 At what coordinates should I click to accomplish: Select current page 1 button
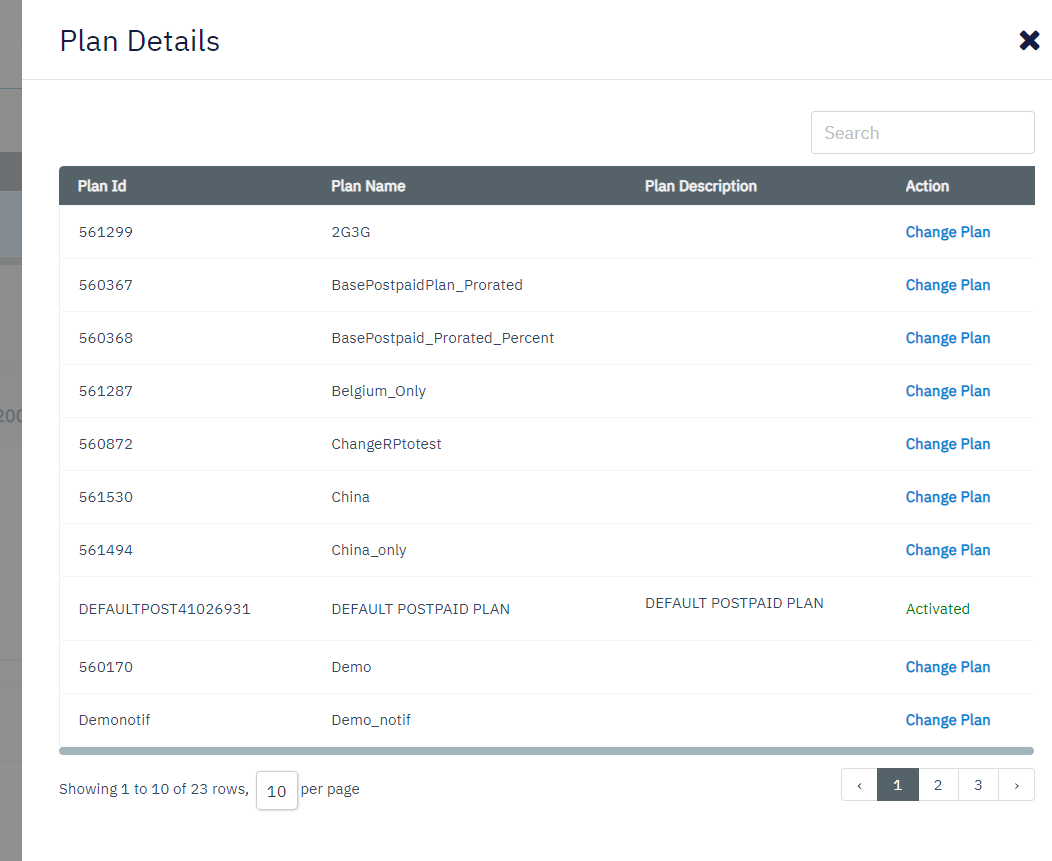pos(897,785)
